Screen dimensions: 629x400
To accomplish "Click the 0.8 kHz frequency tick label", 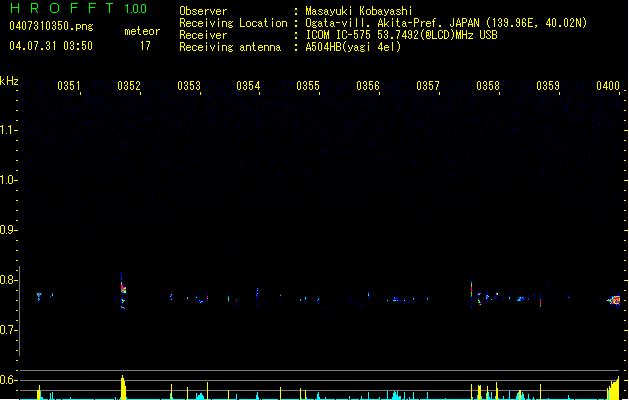I will click(x=8, y=280).
